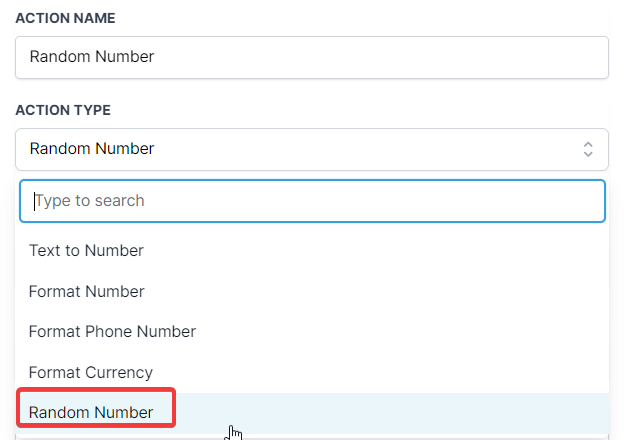Choose 'Format Number' from the list
Viewport: 634px width, 440px height.
point(87,292)
